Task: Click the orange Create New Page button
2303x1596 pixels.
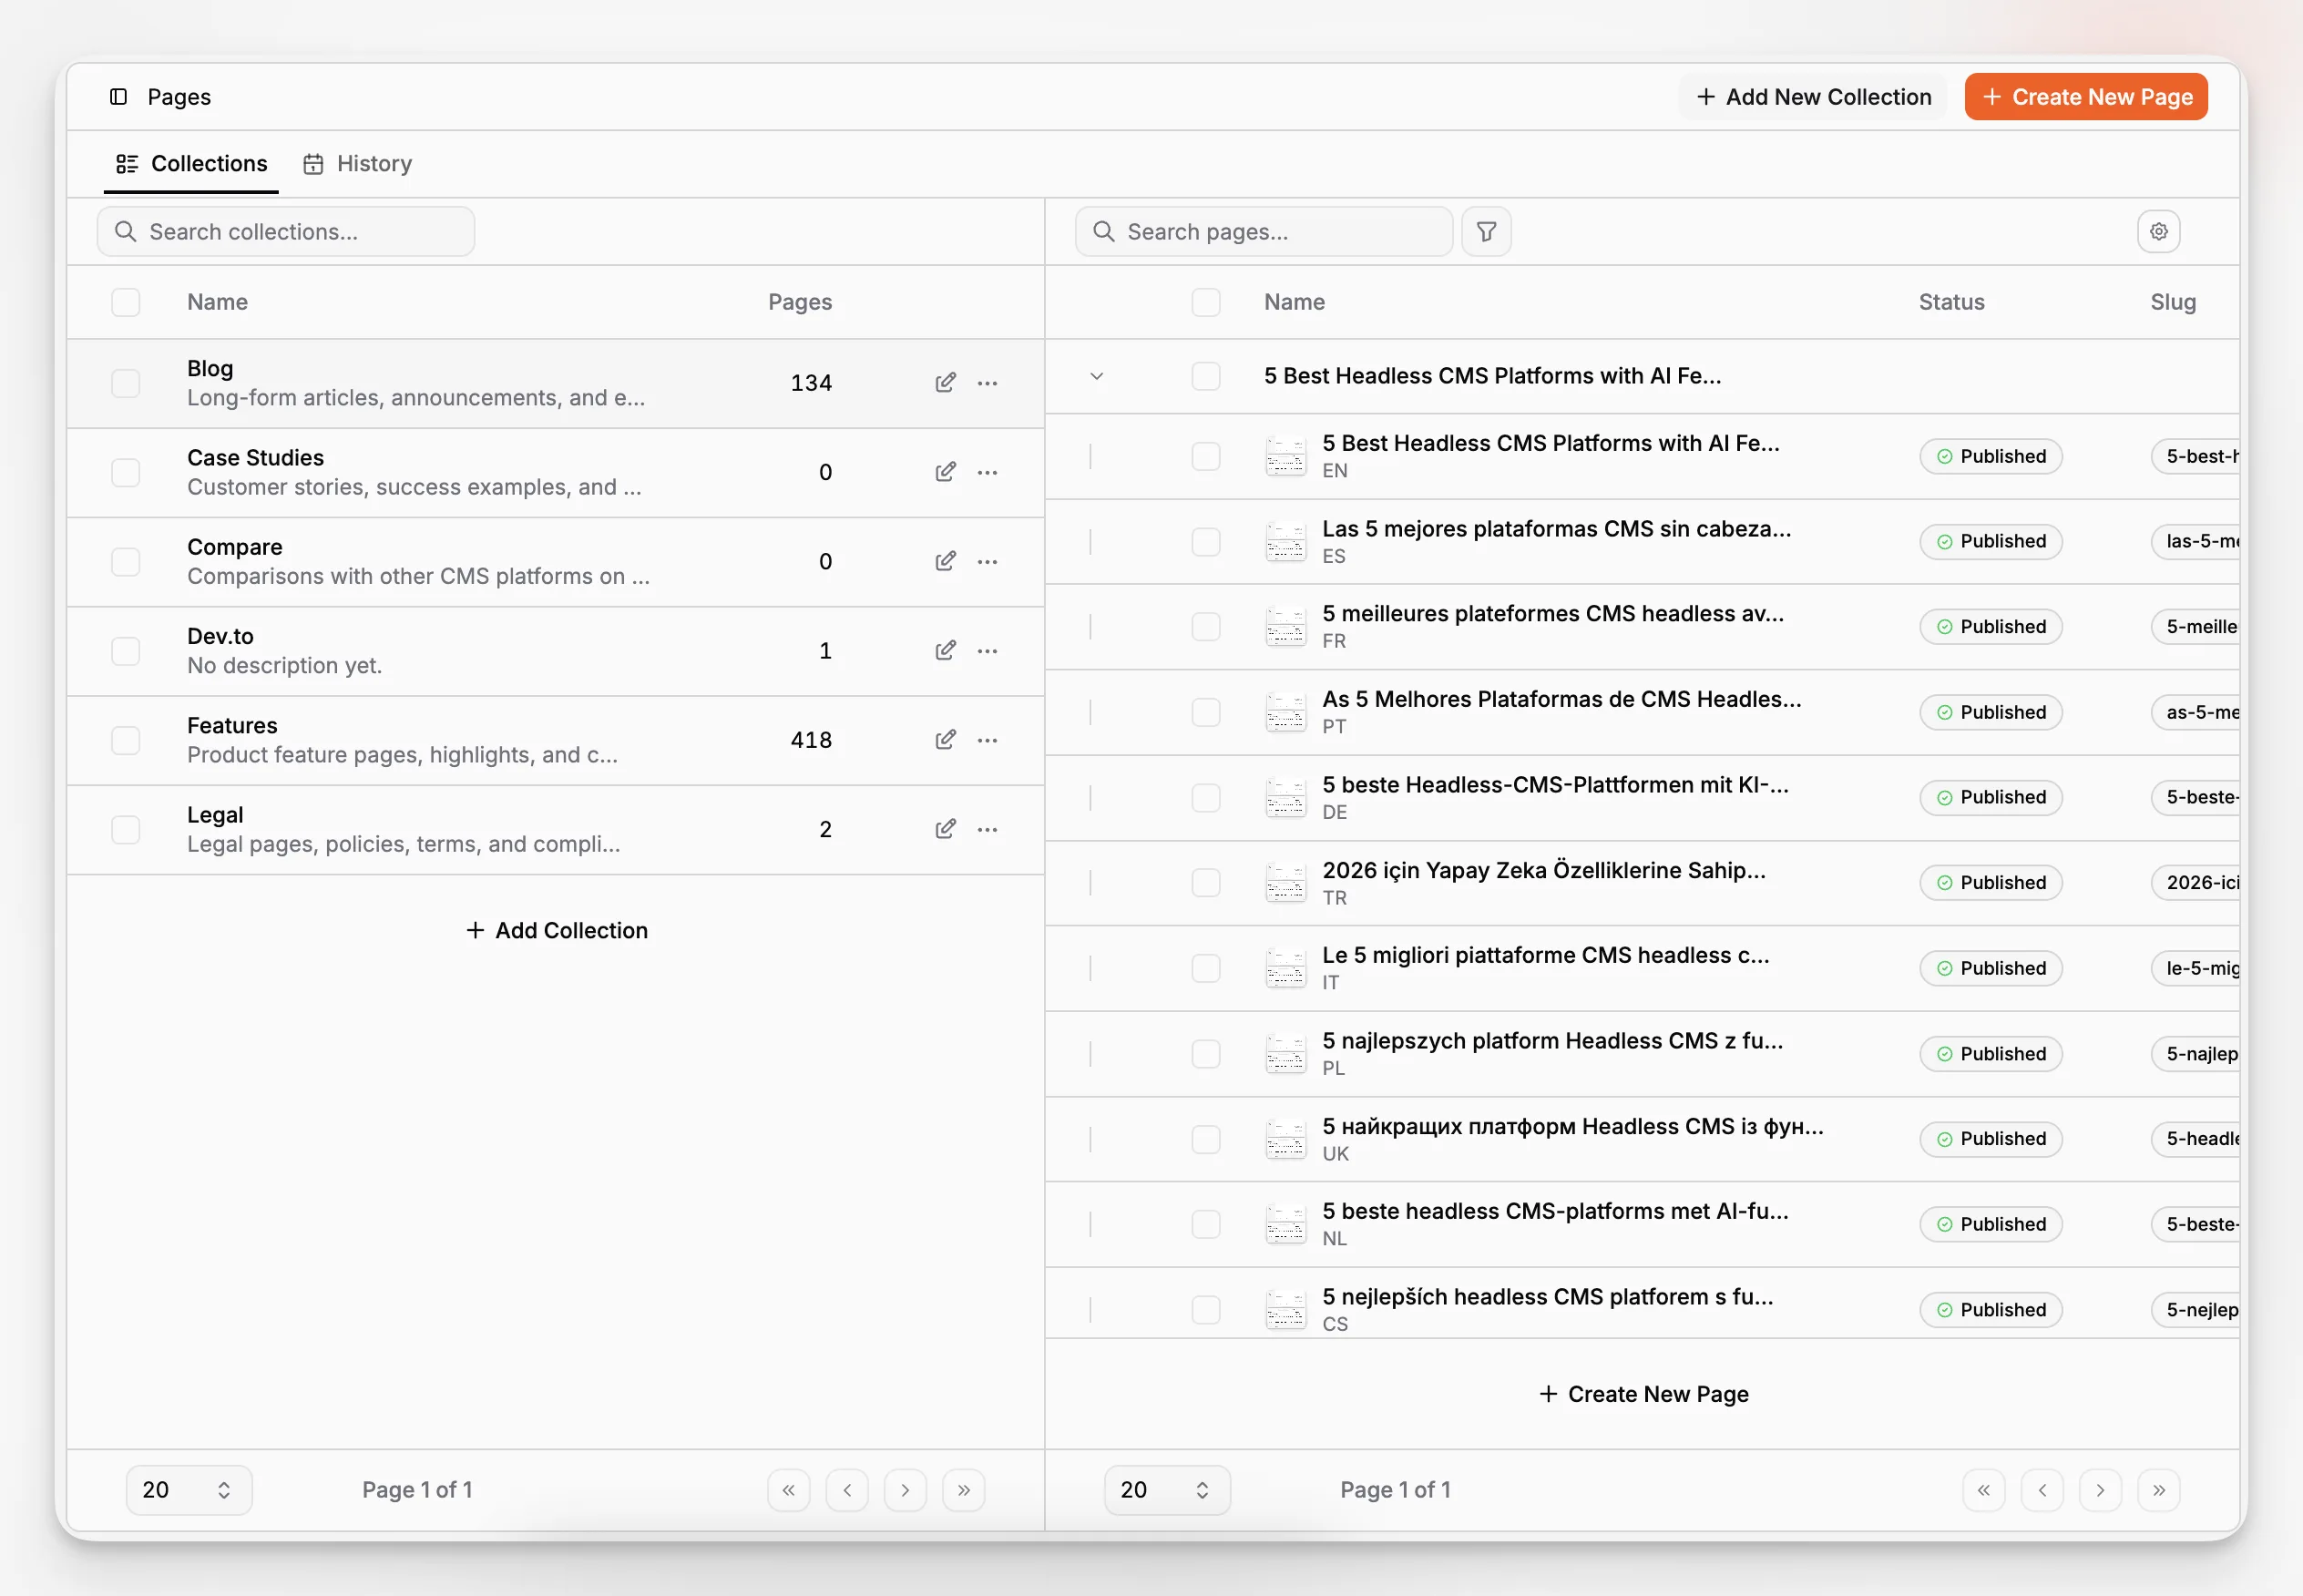Action: tap(2086, 97)
